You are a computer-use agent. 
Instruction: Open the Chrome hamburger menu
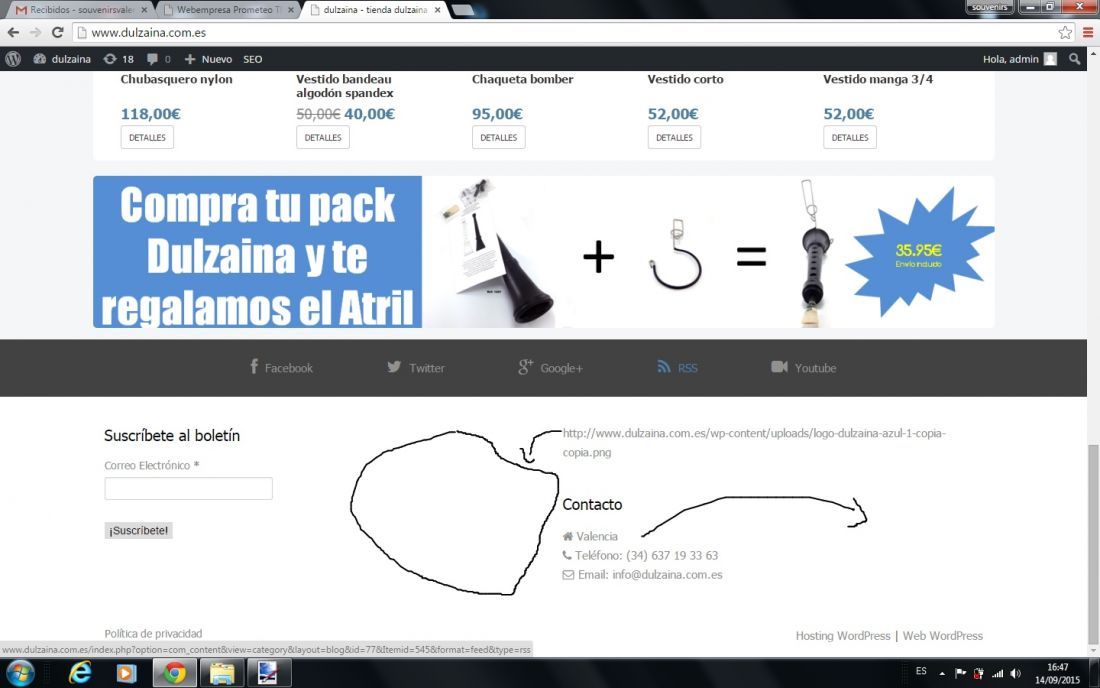[1088, 32]
